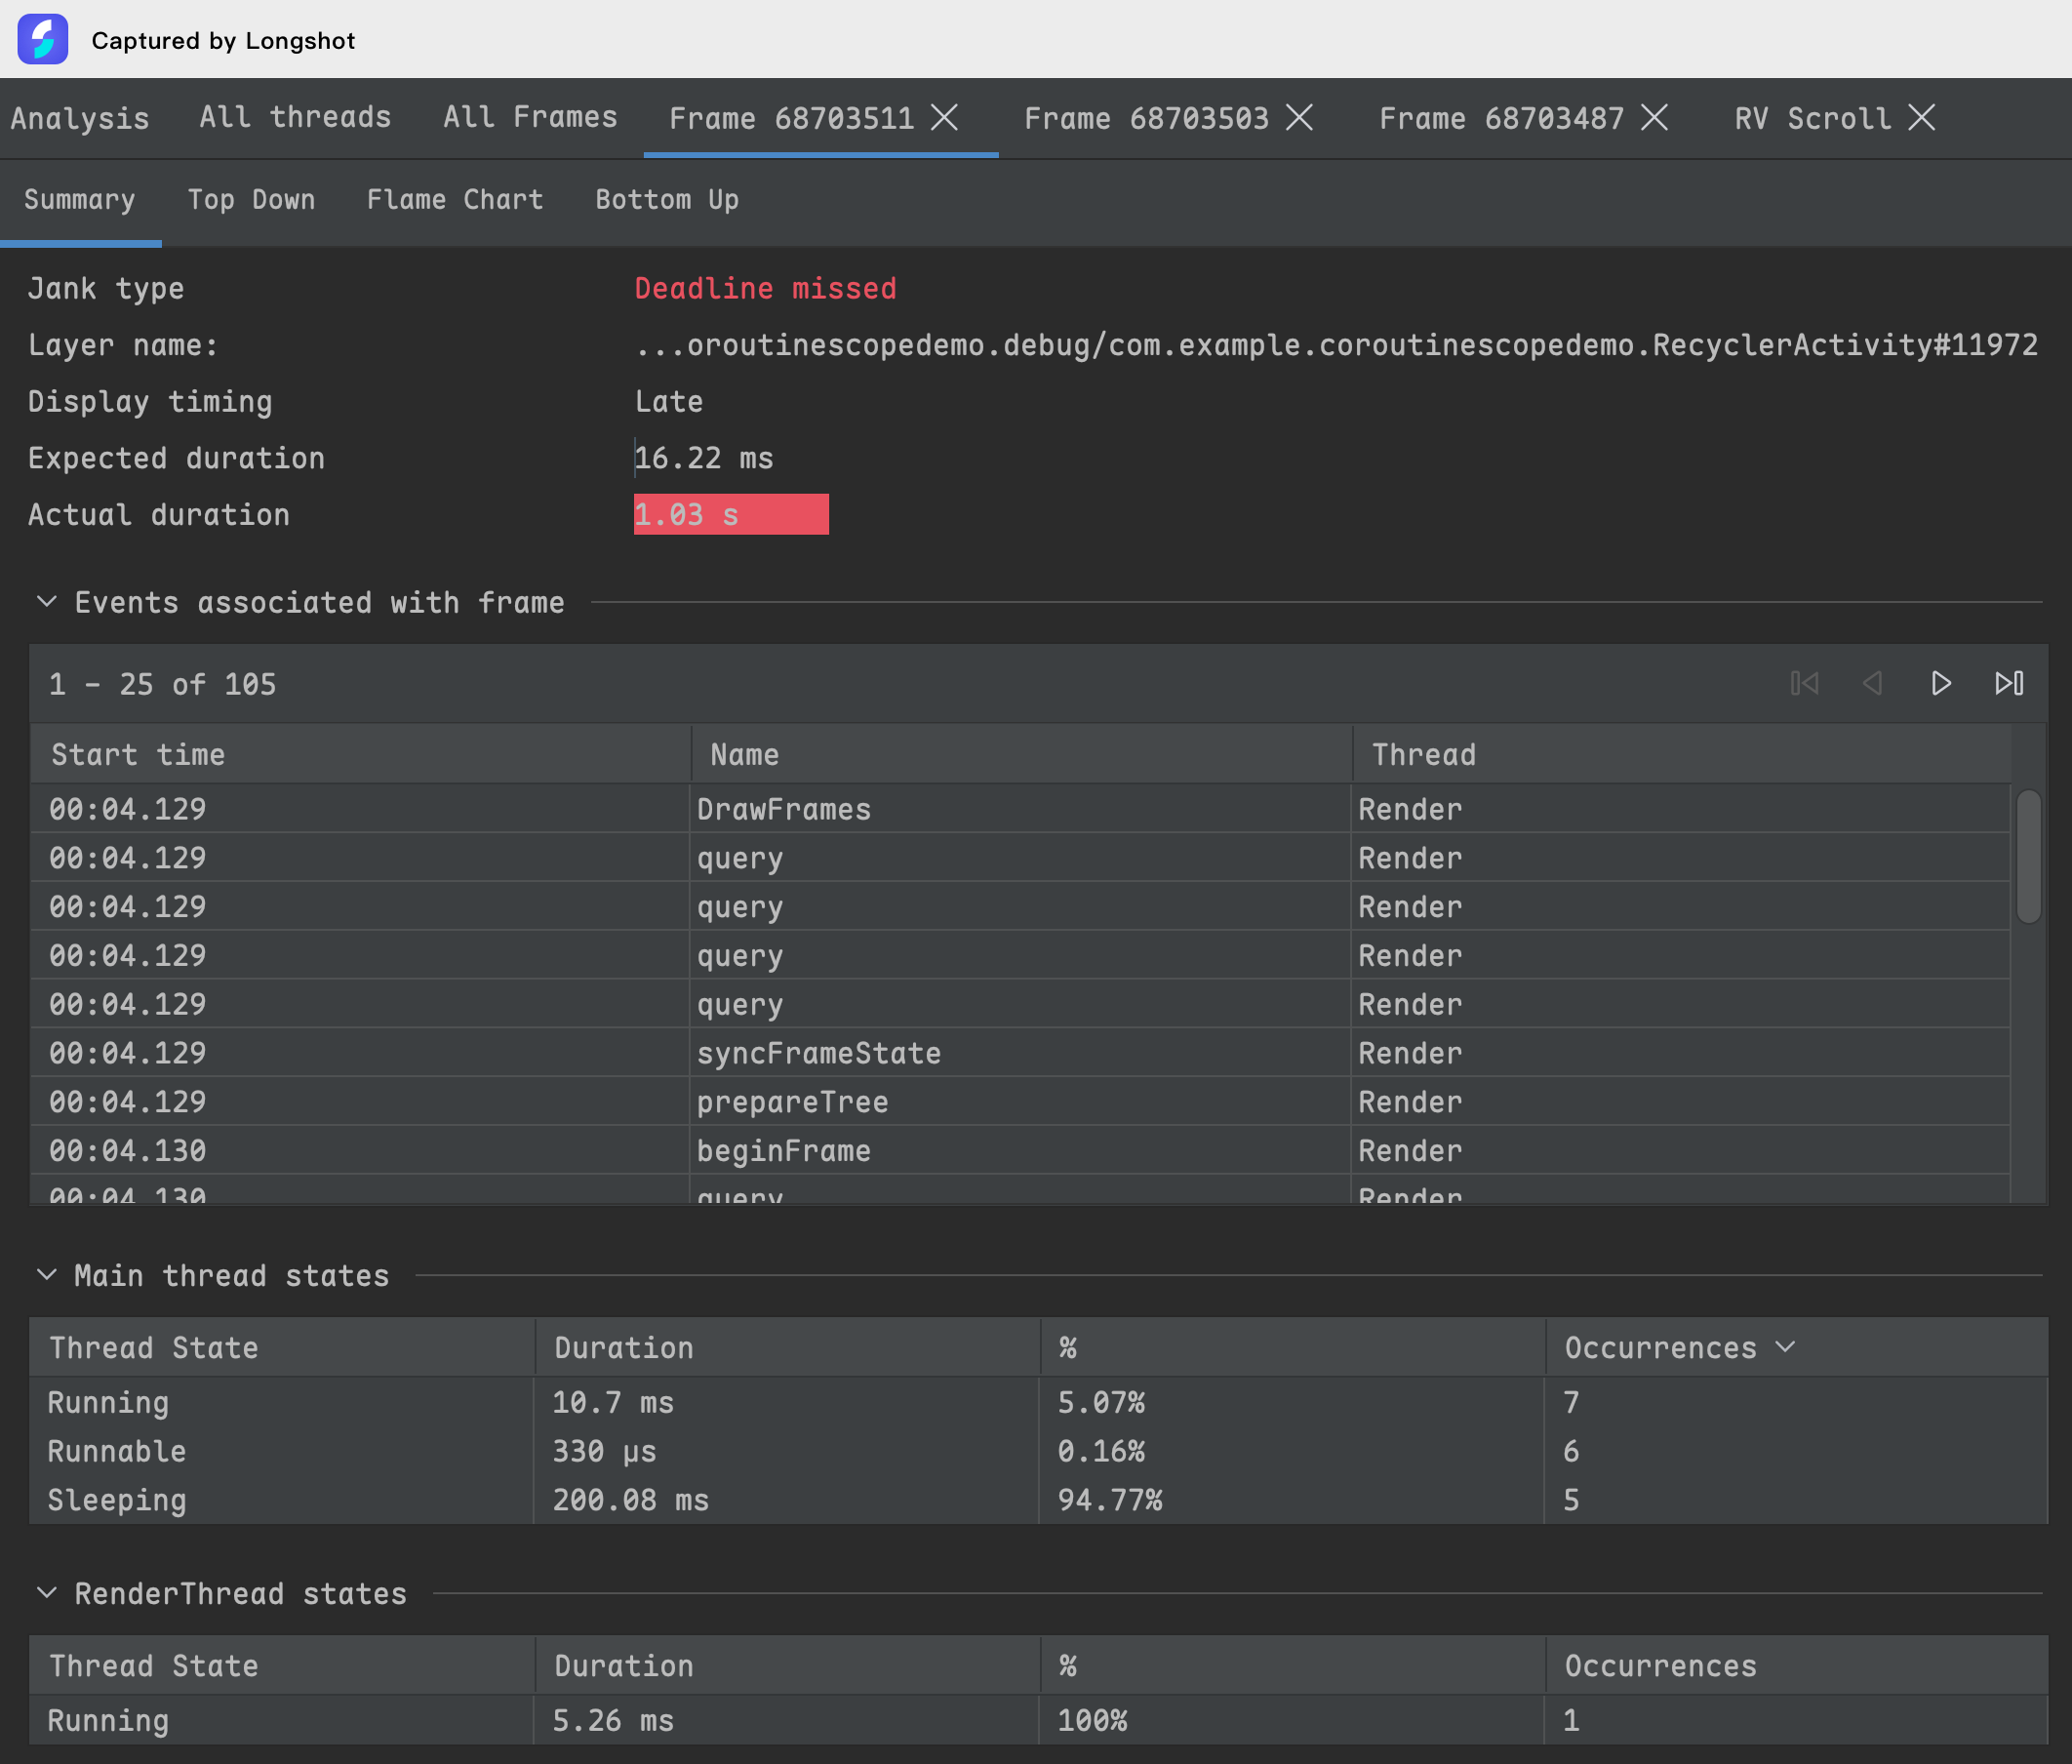Go to previous page of events
The width and height of the screenshot is (2072, 1764).
[1872, 683]
